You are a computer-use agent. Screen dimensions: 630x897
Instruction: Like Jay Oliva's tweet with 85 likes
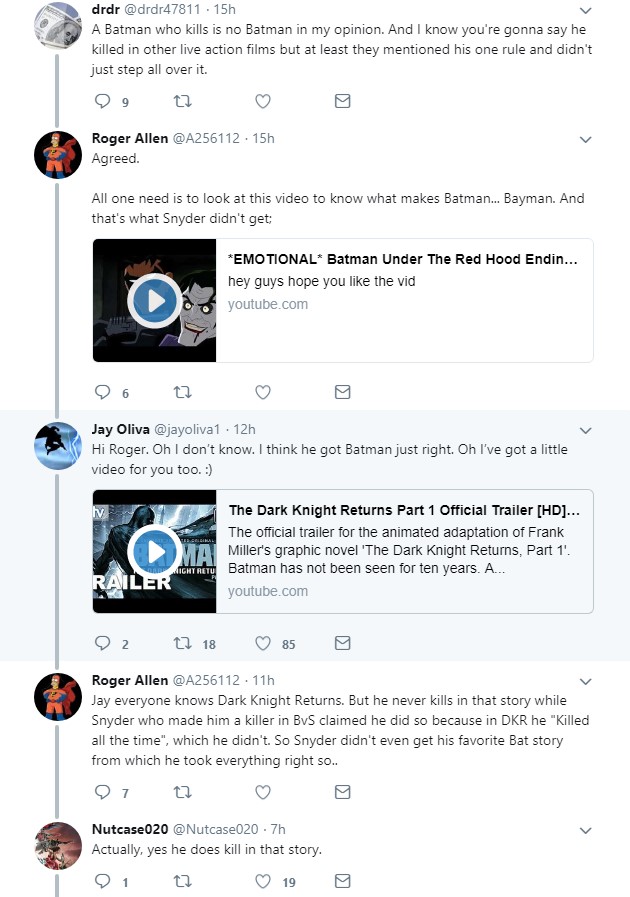[263, 644]
